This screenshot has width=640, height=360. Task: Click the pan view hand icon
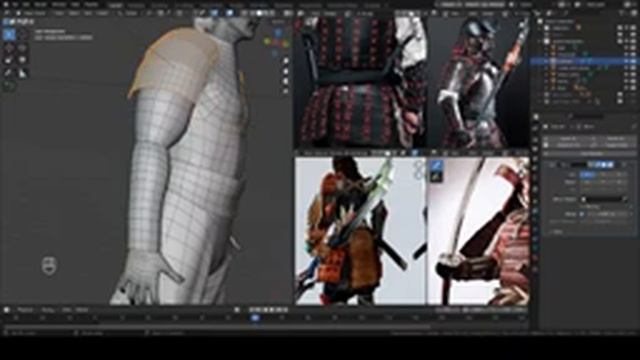click(x=286, y=71)
